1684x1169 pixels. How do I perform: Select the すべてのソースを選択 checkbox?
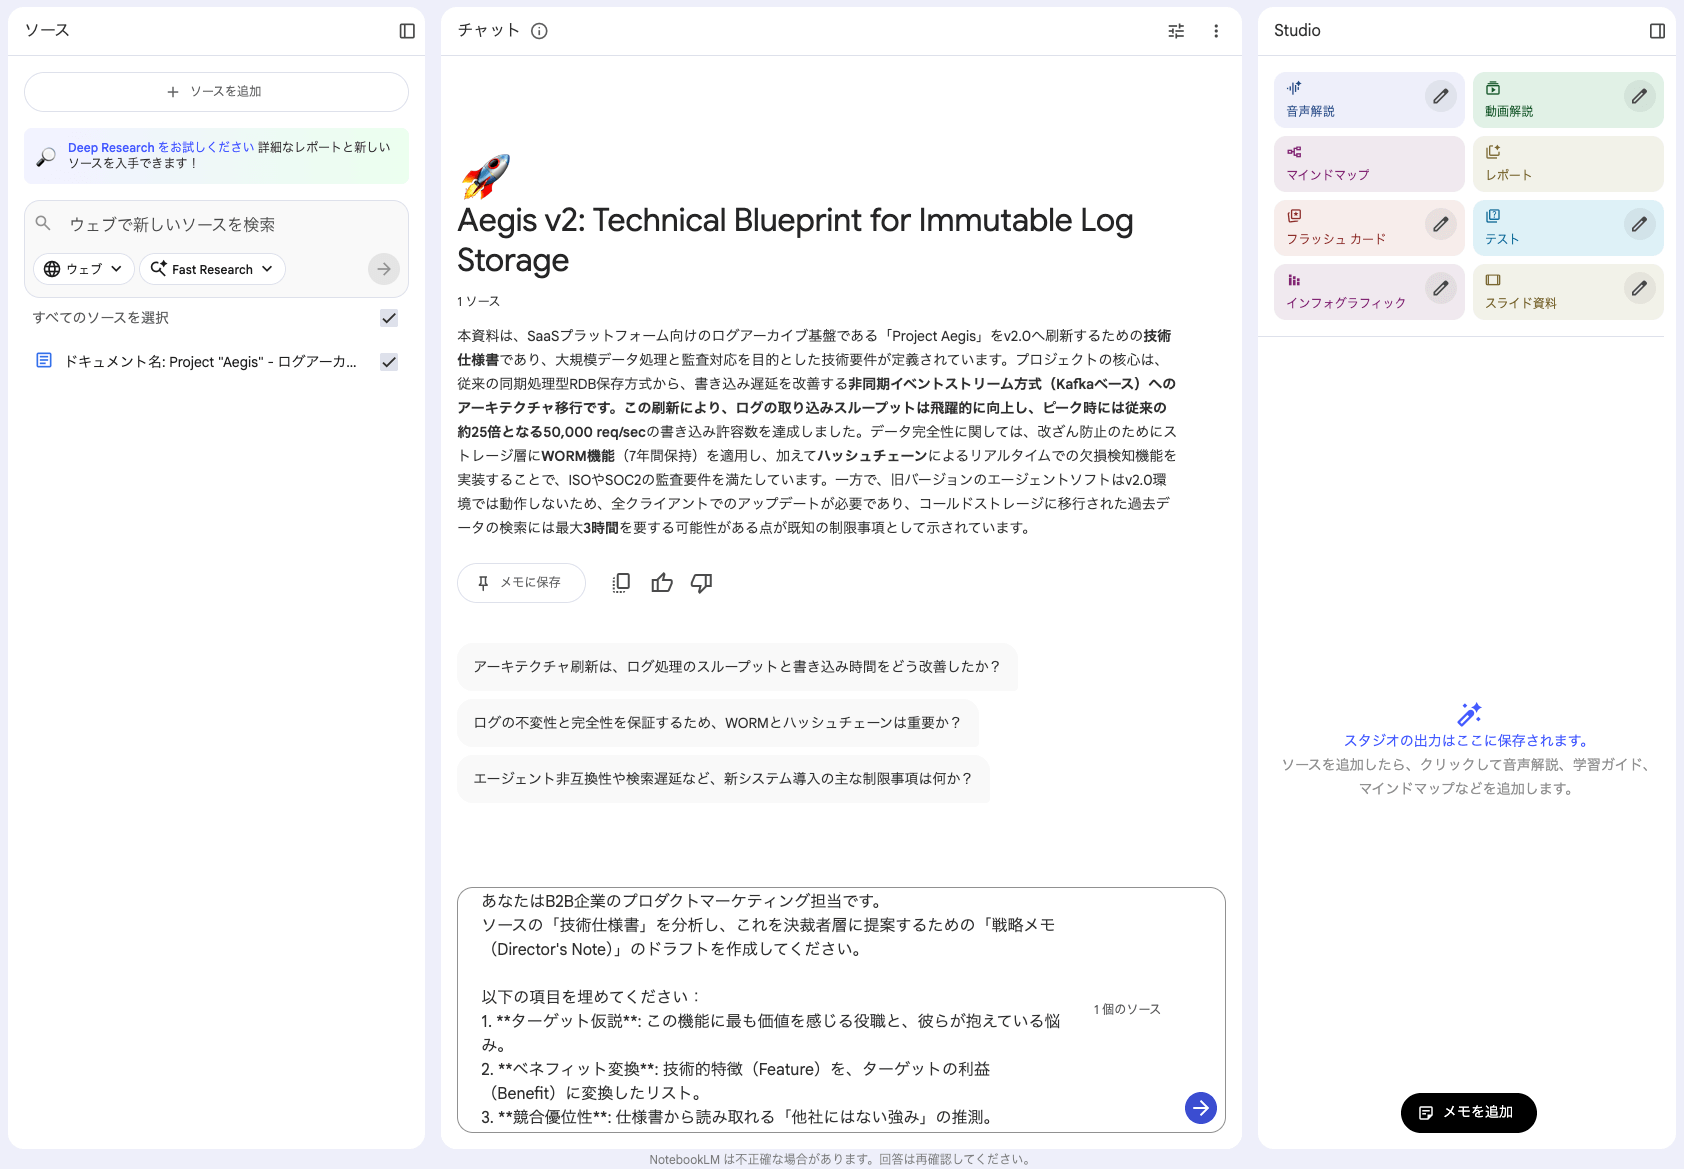[389, 317]
